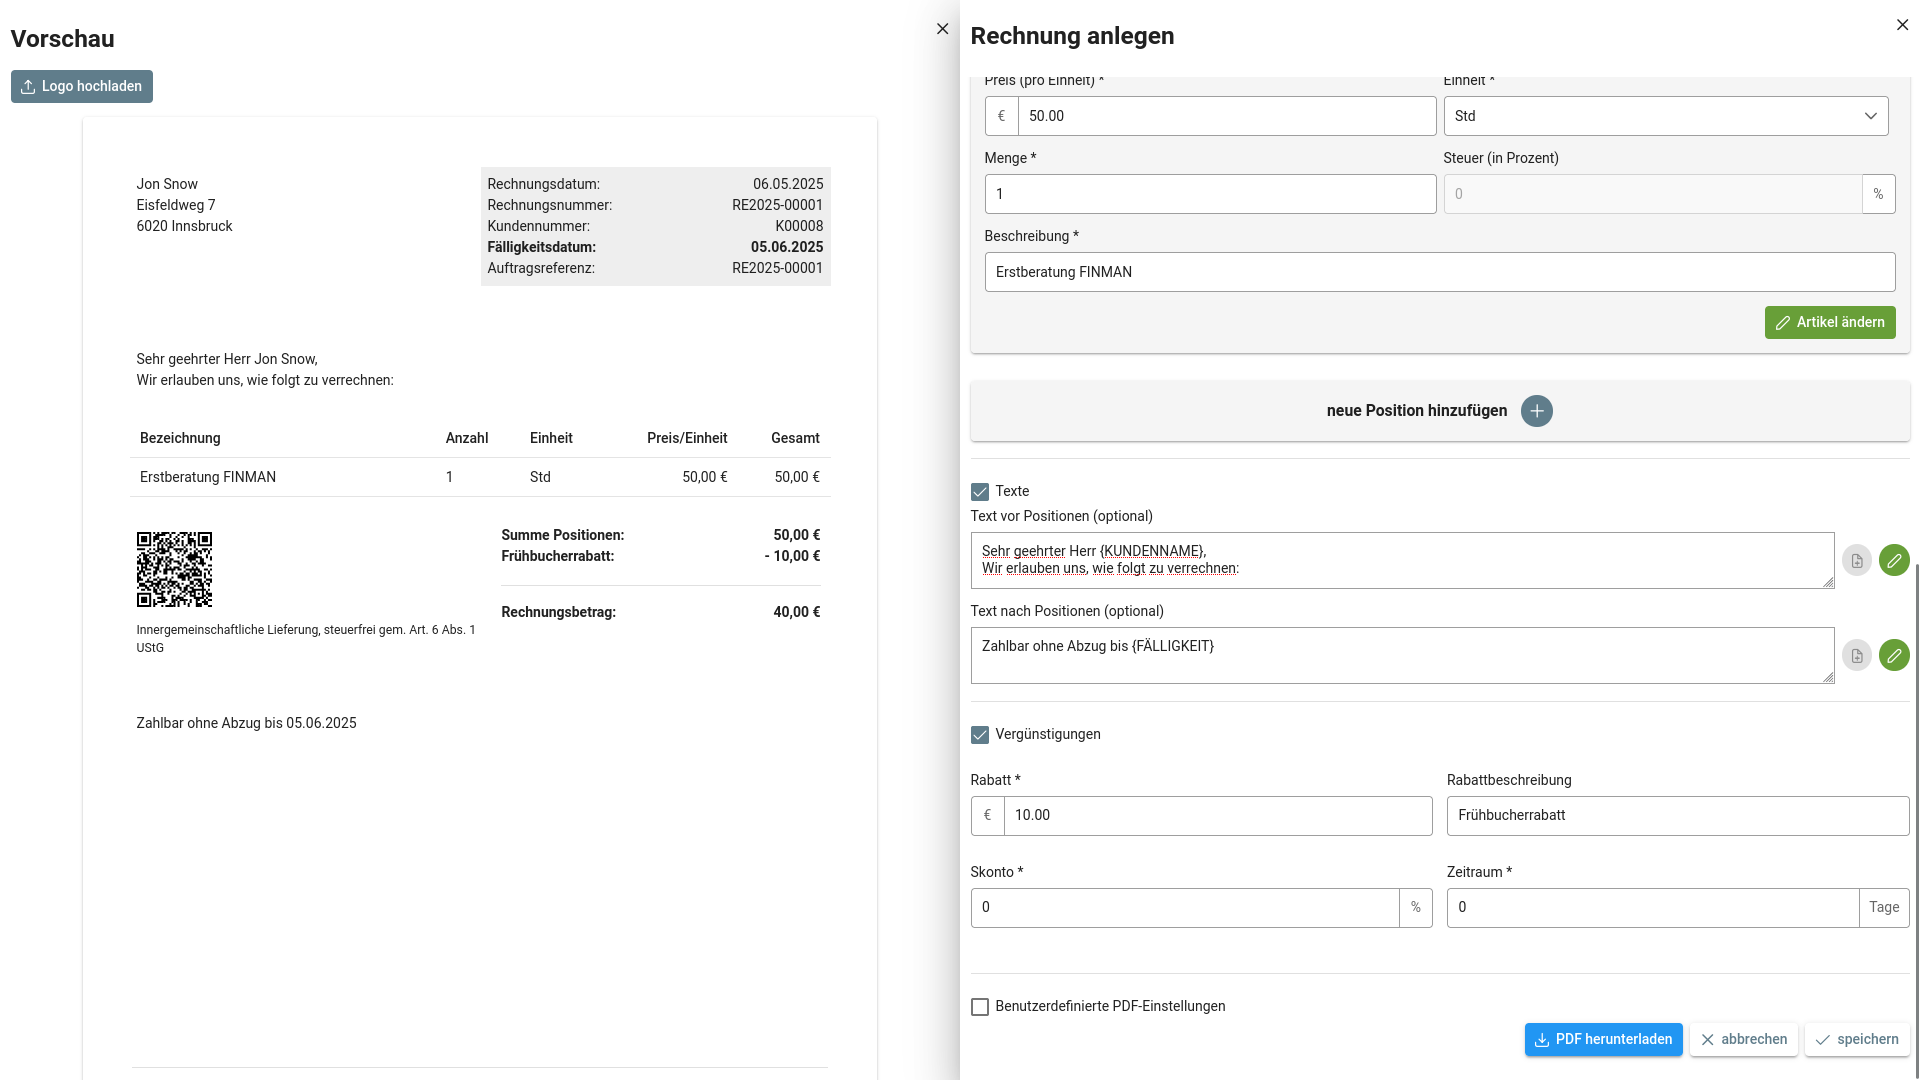The height and width of the screenshot is (1080, 1920).
Task: Close the Vorschau preview panel
Action: [942, 29]
